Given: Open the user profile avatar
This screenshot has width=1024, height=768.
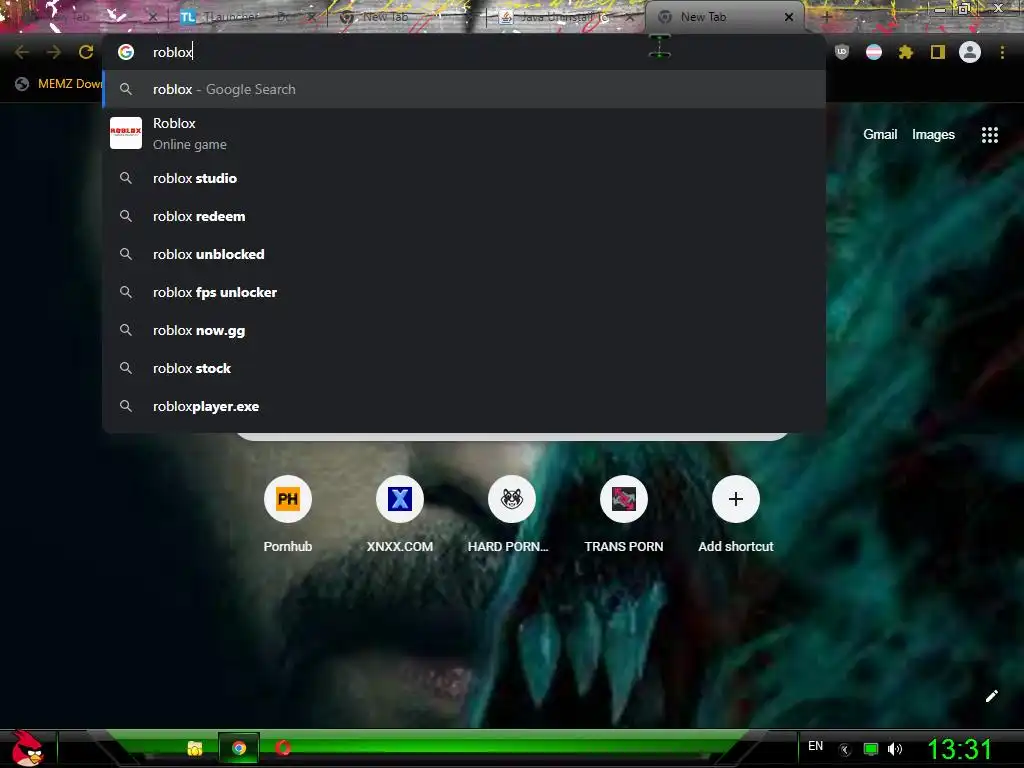Looking at the screenshot, I should coord(970,52).
